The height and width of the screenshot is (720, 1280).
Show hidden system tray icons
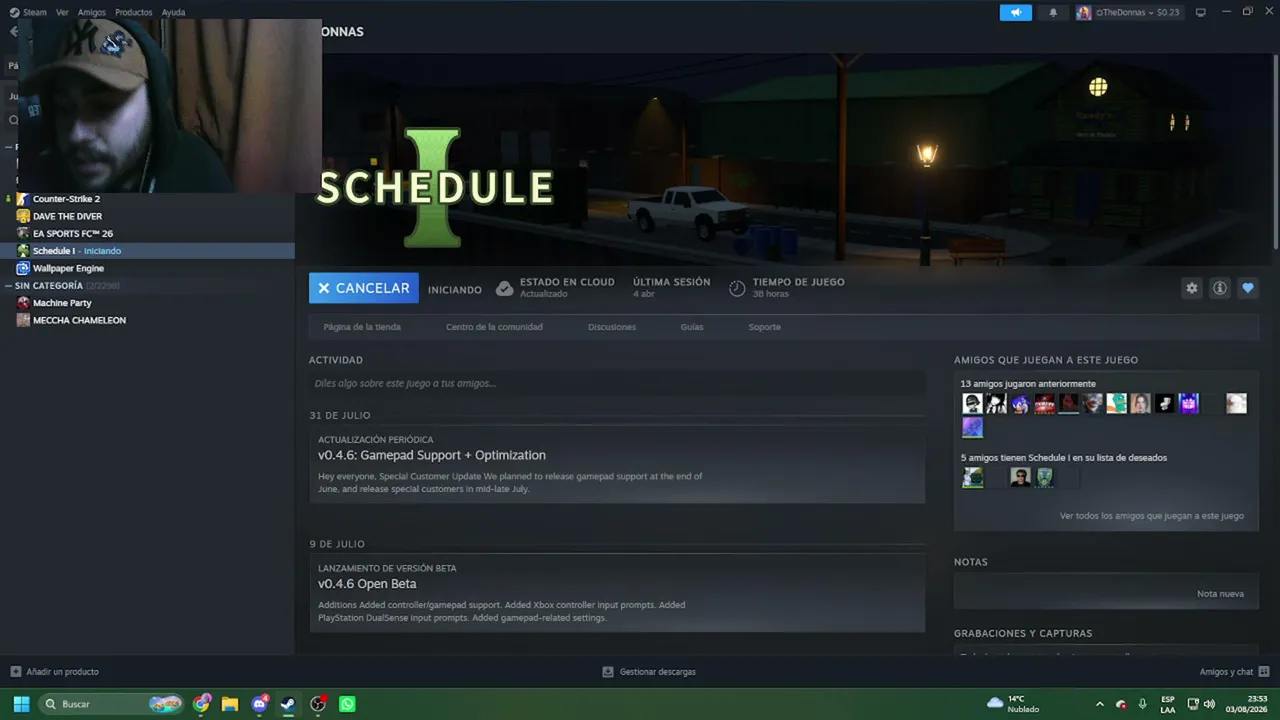tap(1100, 704)
